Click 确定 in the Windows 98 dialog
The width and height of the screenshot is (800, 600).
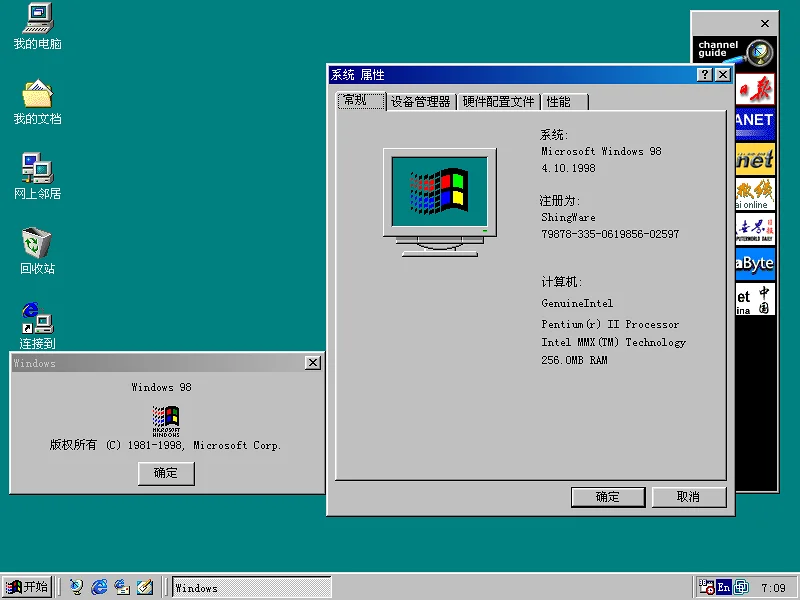pos(166,474)
